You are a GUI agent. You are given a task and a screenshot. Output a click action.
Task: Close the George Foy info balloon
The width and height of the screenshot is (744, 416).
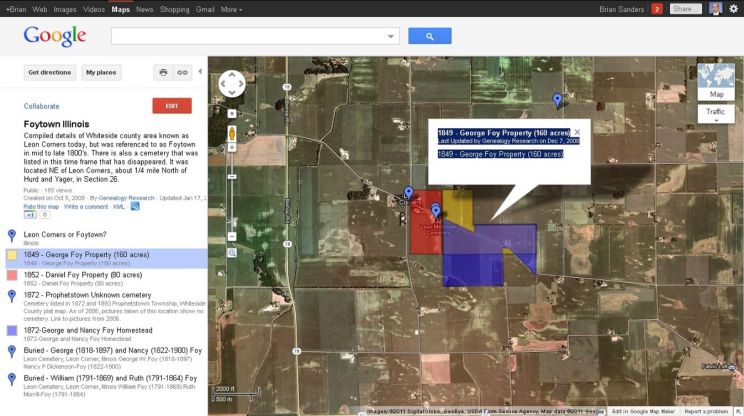point(577,132)
